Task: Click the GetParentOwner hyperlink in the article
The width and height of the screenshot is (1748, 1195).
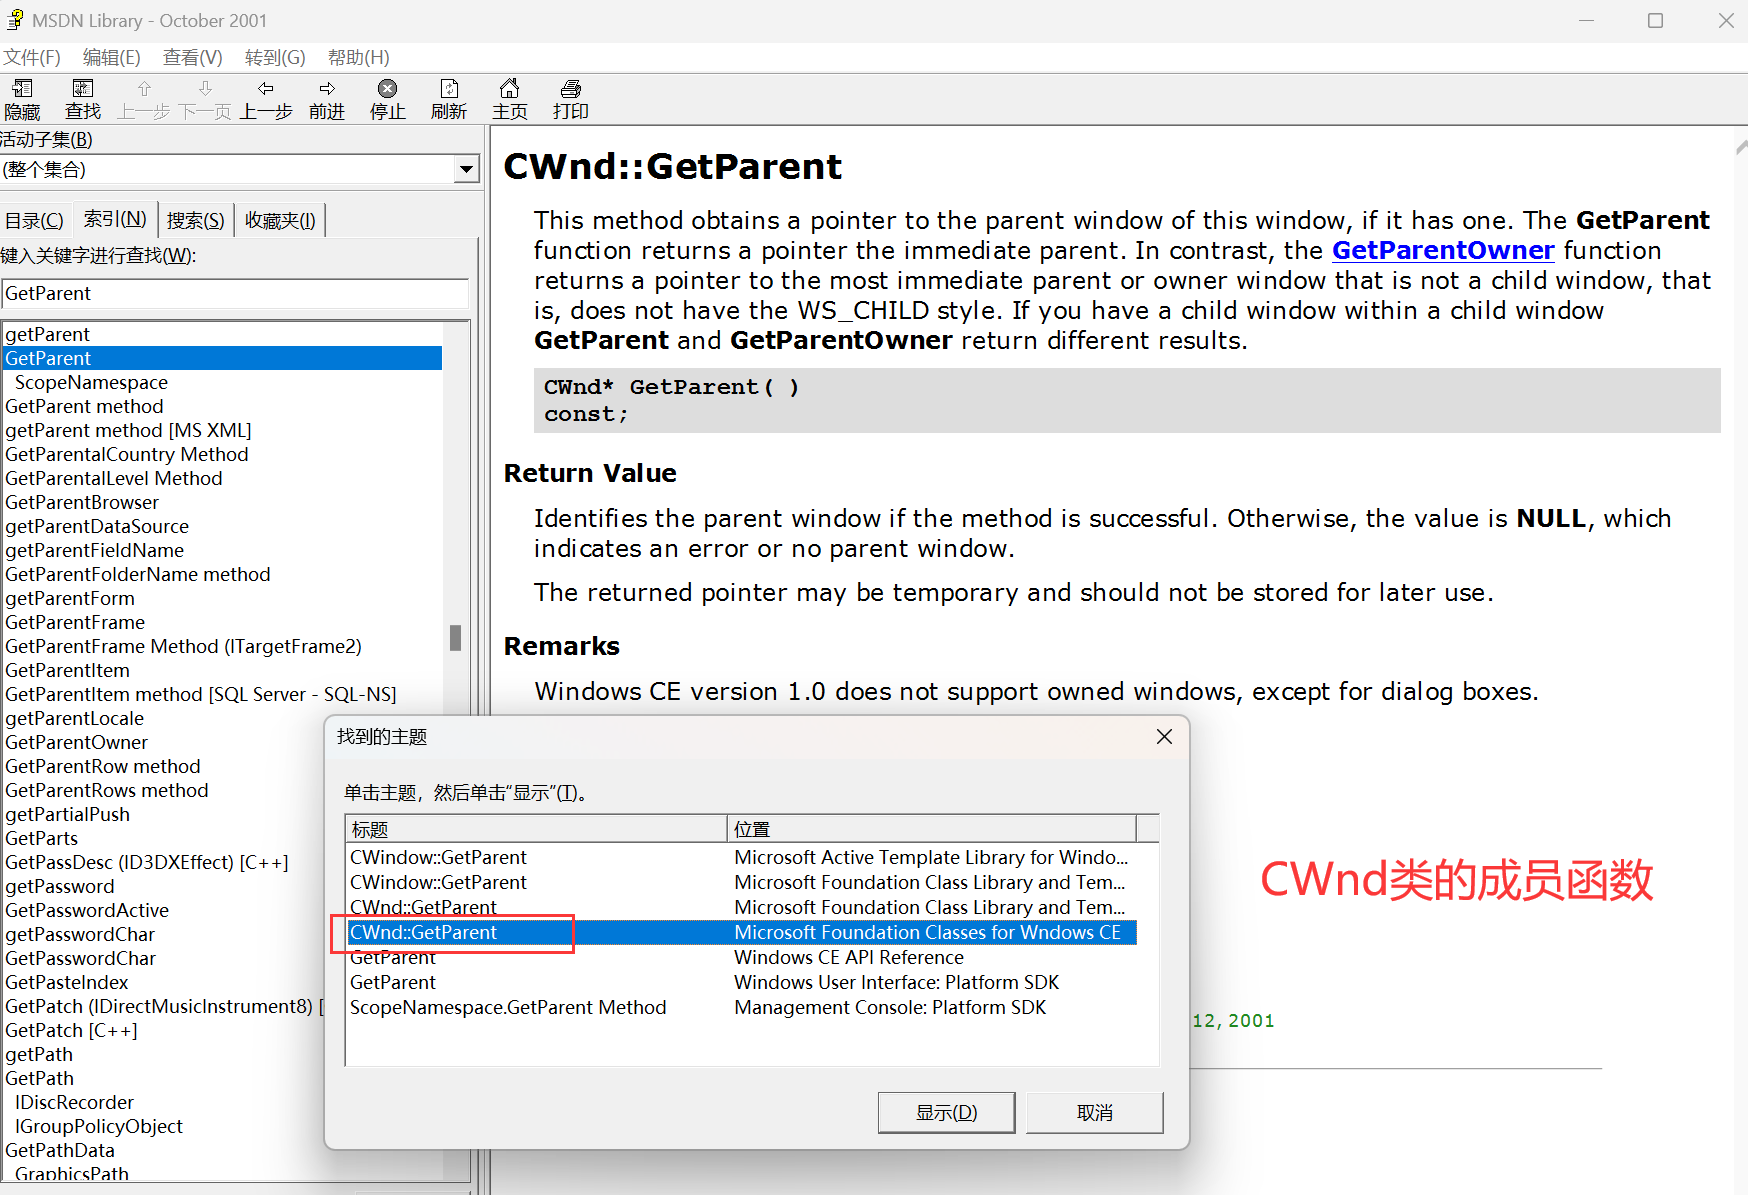Action: coord(1443,250)
